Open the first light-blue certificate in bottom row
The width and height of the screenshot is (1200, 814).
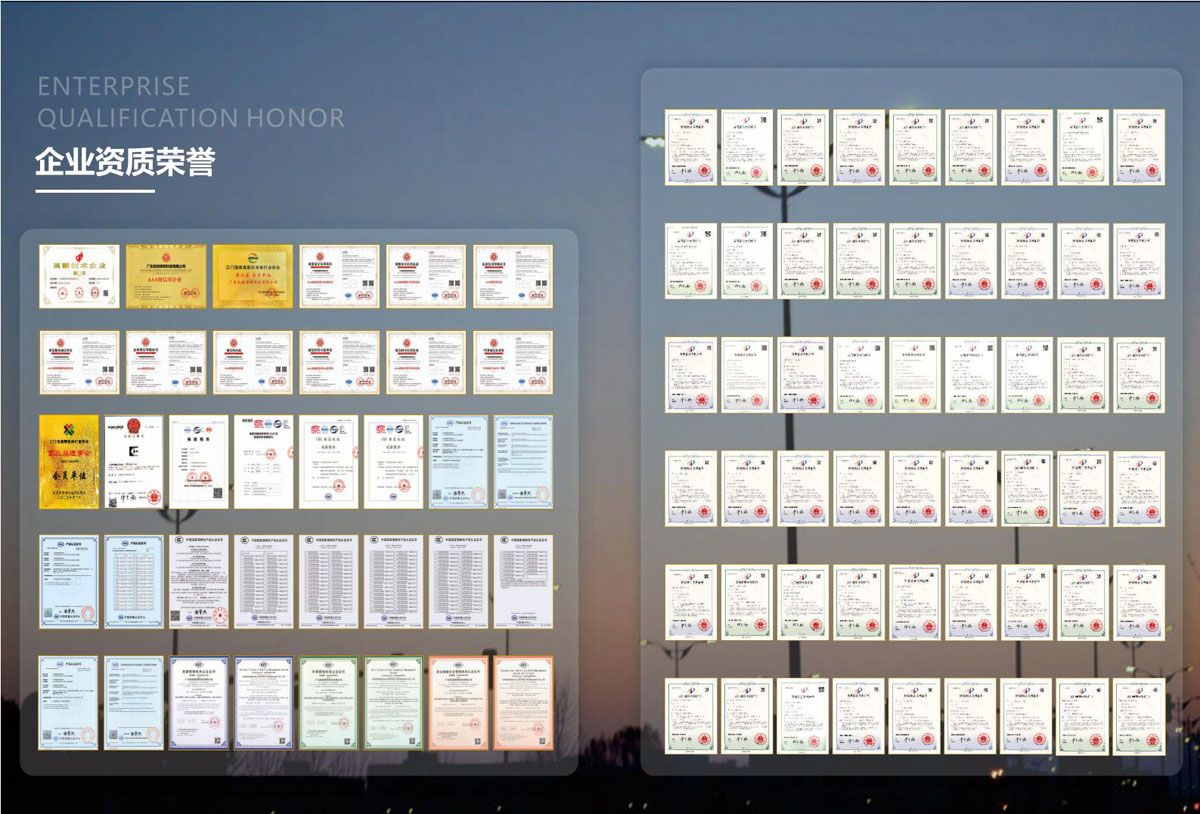coord(69,703)
